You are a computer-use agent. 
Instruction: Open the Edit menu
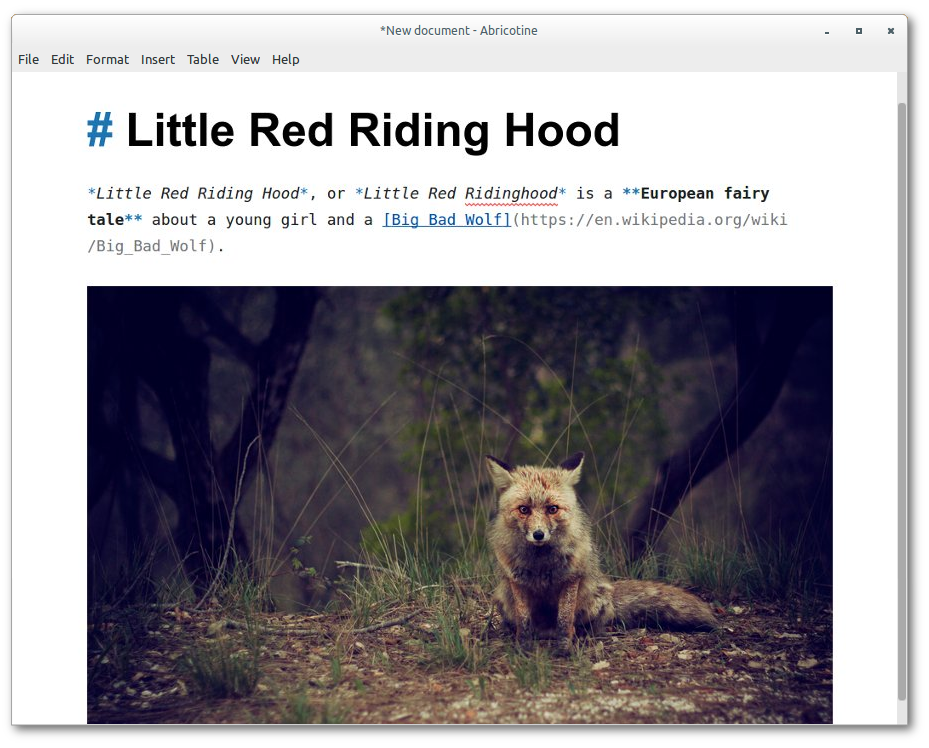pos(62,60)
